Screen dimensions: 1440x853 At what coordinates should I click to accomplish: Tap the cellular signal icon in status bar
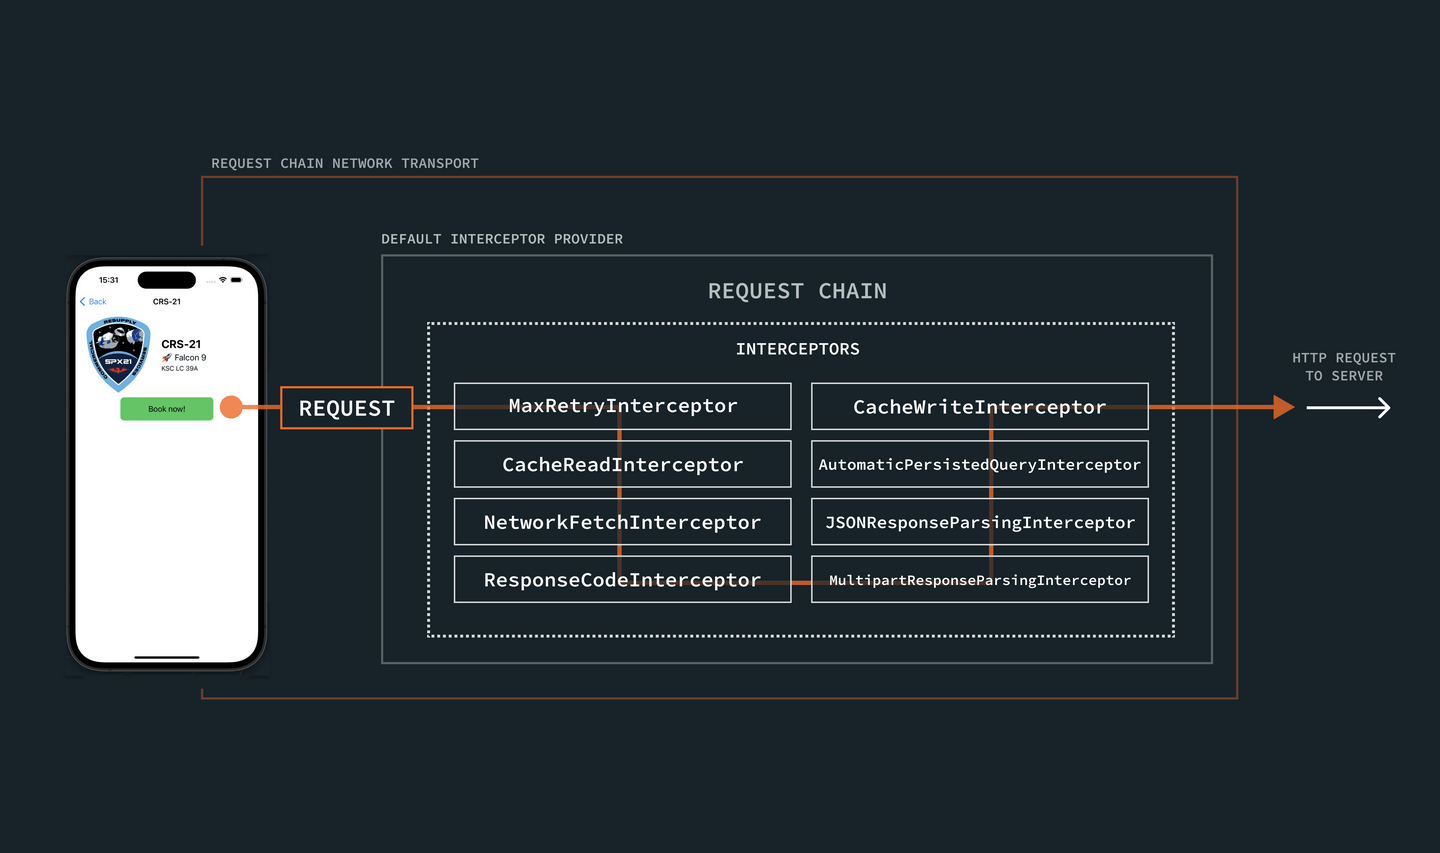coord(210,281)
